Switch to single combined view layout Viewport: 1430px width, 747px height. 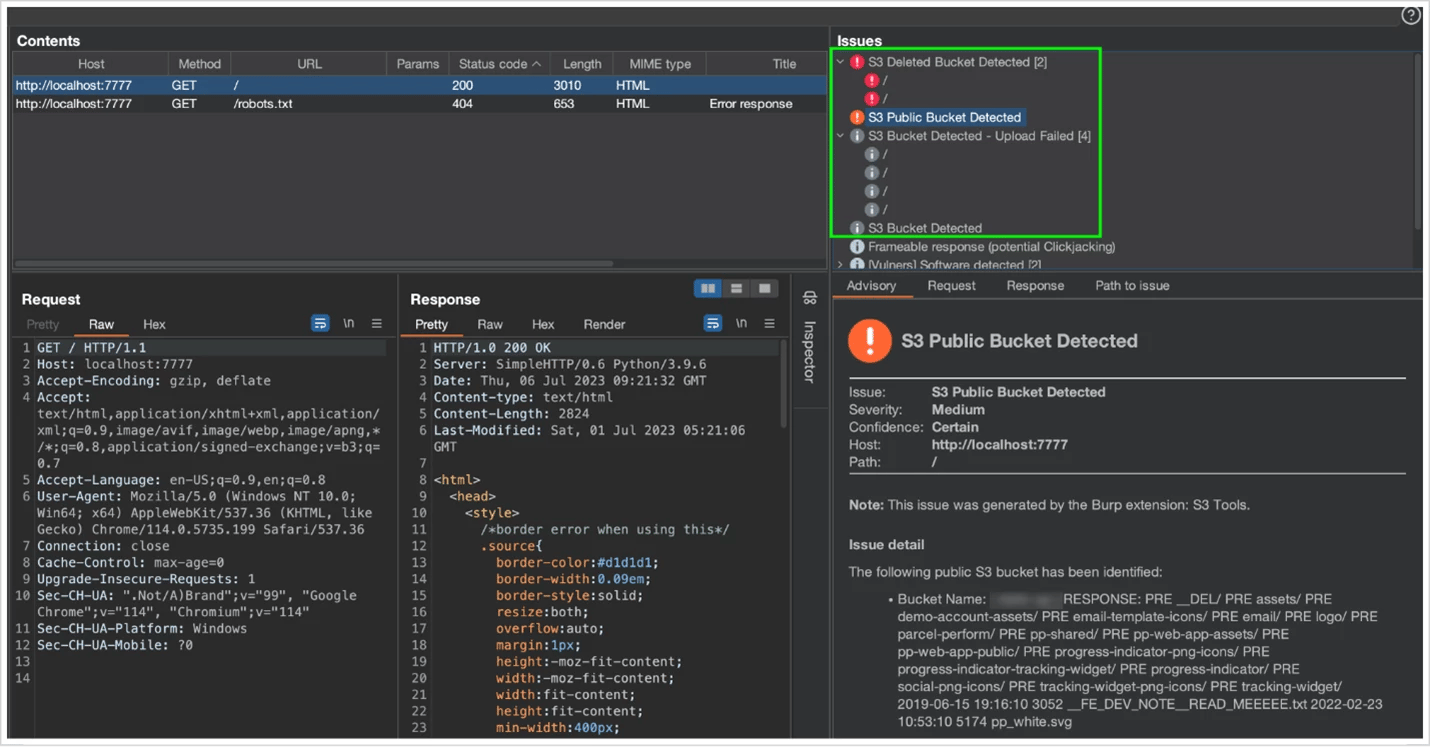coord(765,289)
